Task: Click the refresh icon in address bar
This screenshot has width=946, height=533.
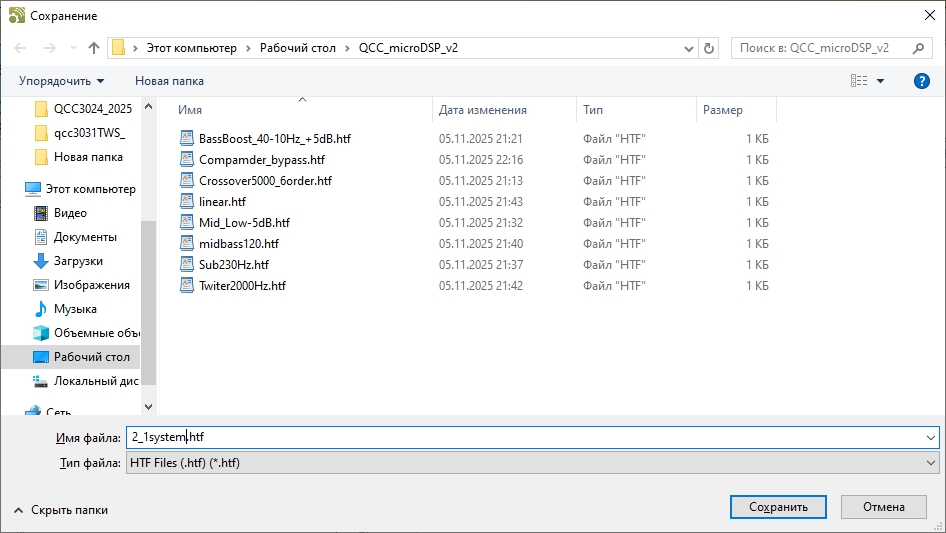Action: (710, 48)
